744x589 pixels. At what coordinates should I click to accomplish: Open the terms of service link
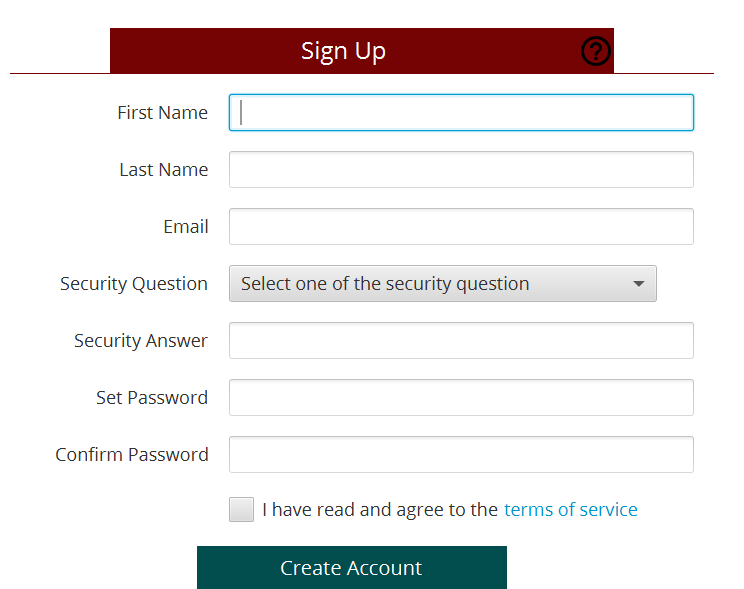pos(570,509)
